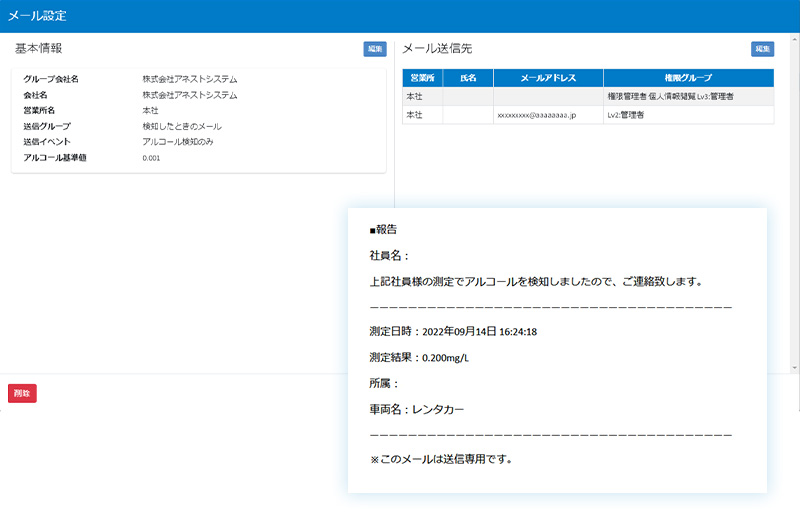The width and height of the screenshot is (800, 532).
Task: Click the 社員名： line in mail preview
Action: tap(390, 256)
